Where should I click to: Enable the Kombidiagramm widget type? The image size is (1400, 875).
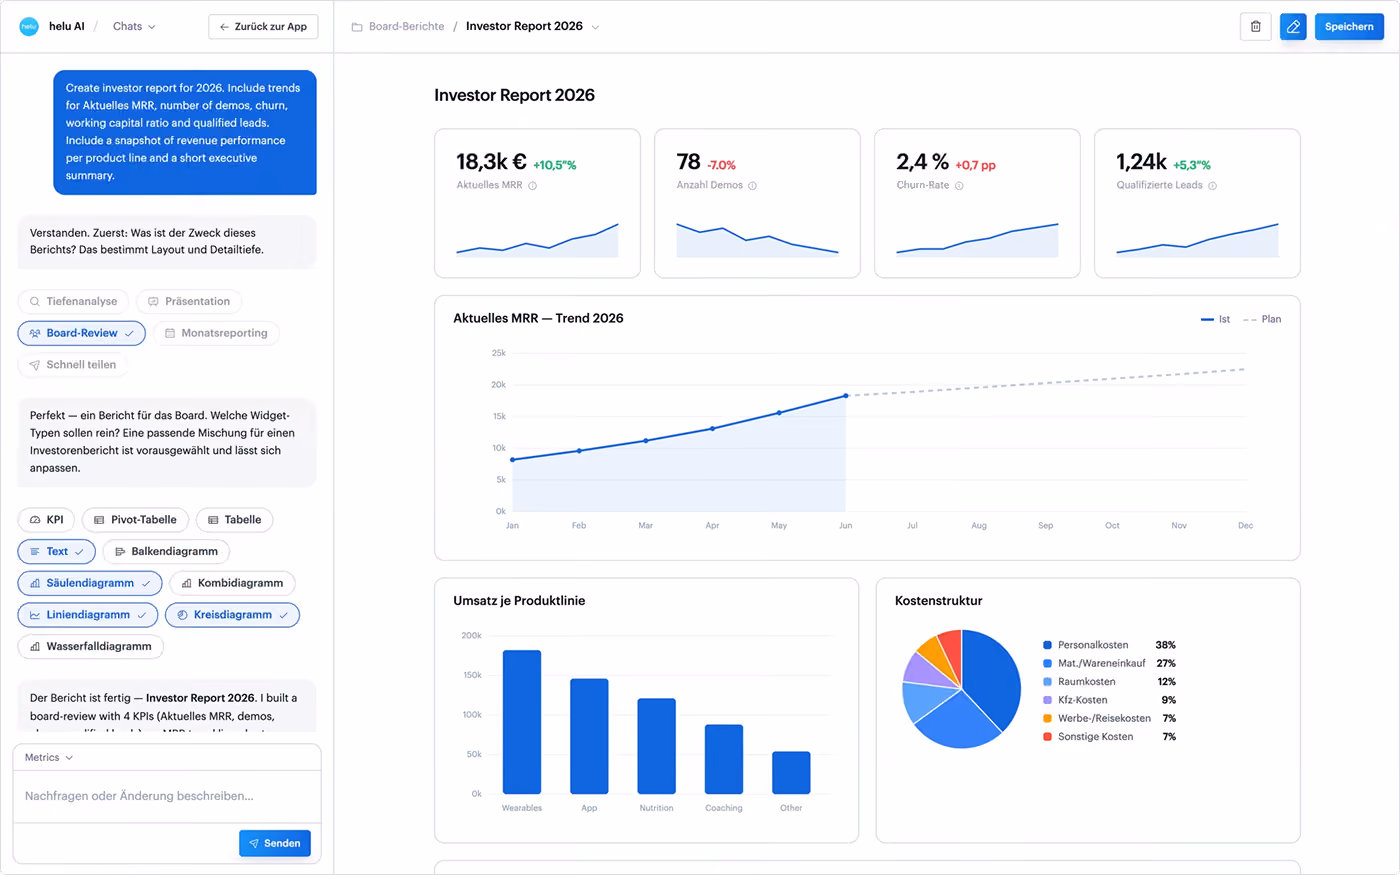point(232,583)
